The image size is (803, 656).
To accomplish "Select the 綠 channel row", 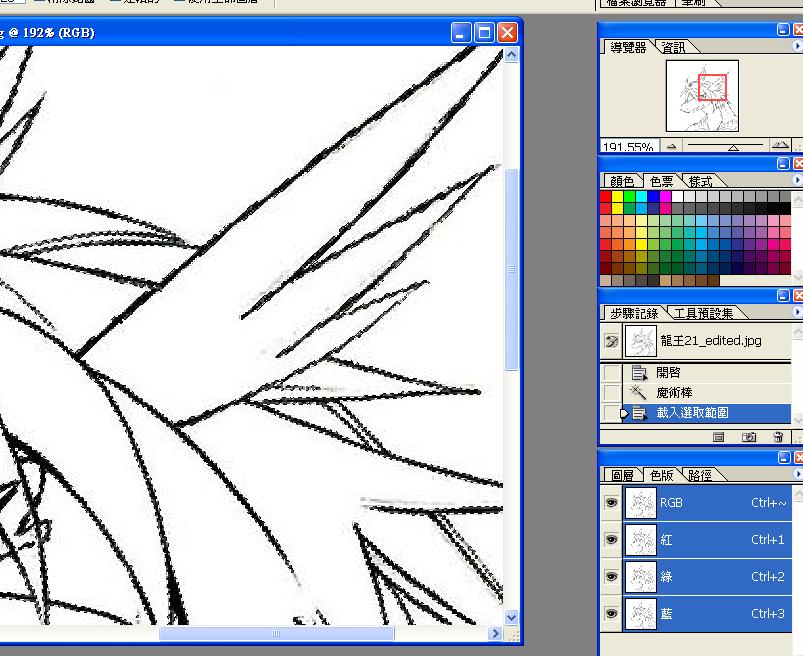I will (700, 577).
